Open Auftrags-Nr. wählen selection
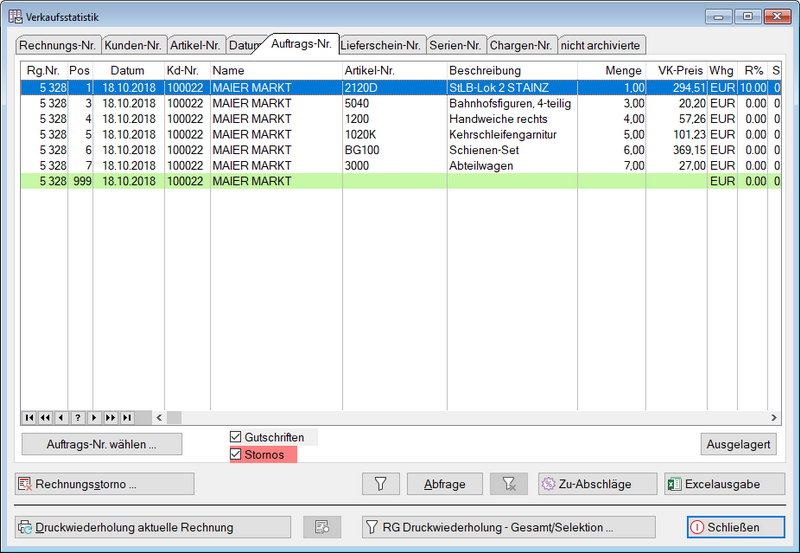This screenshot has width=800, height=553. click(101, 443)
